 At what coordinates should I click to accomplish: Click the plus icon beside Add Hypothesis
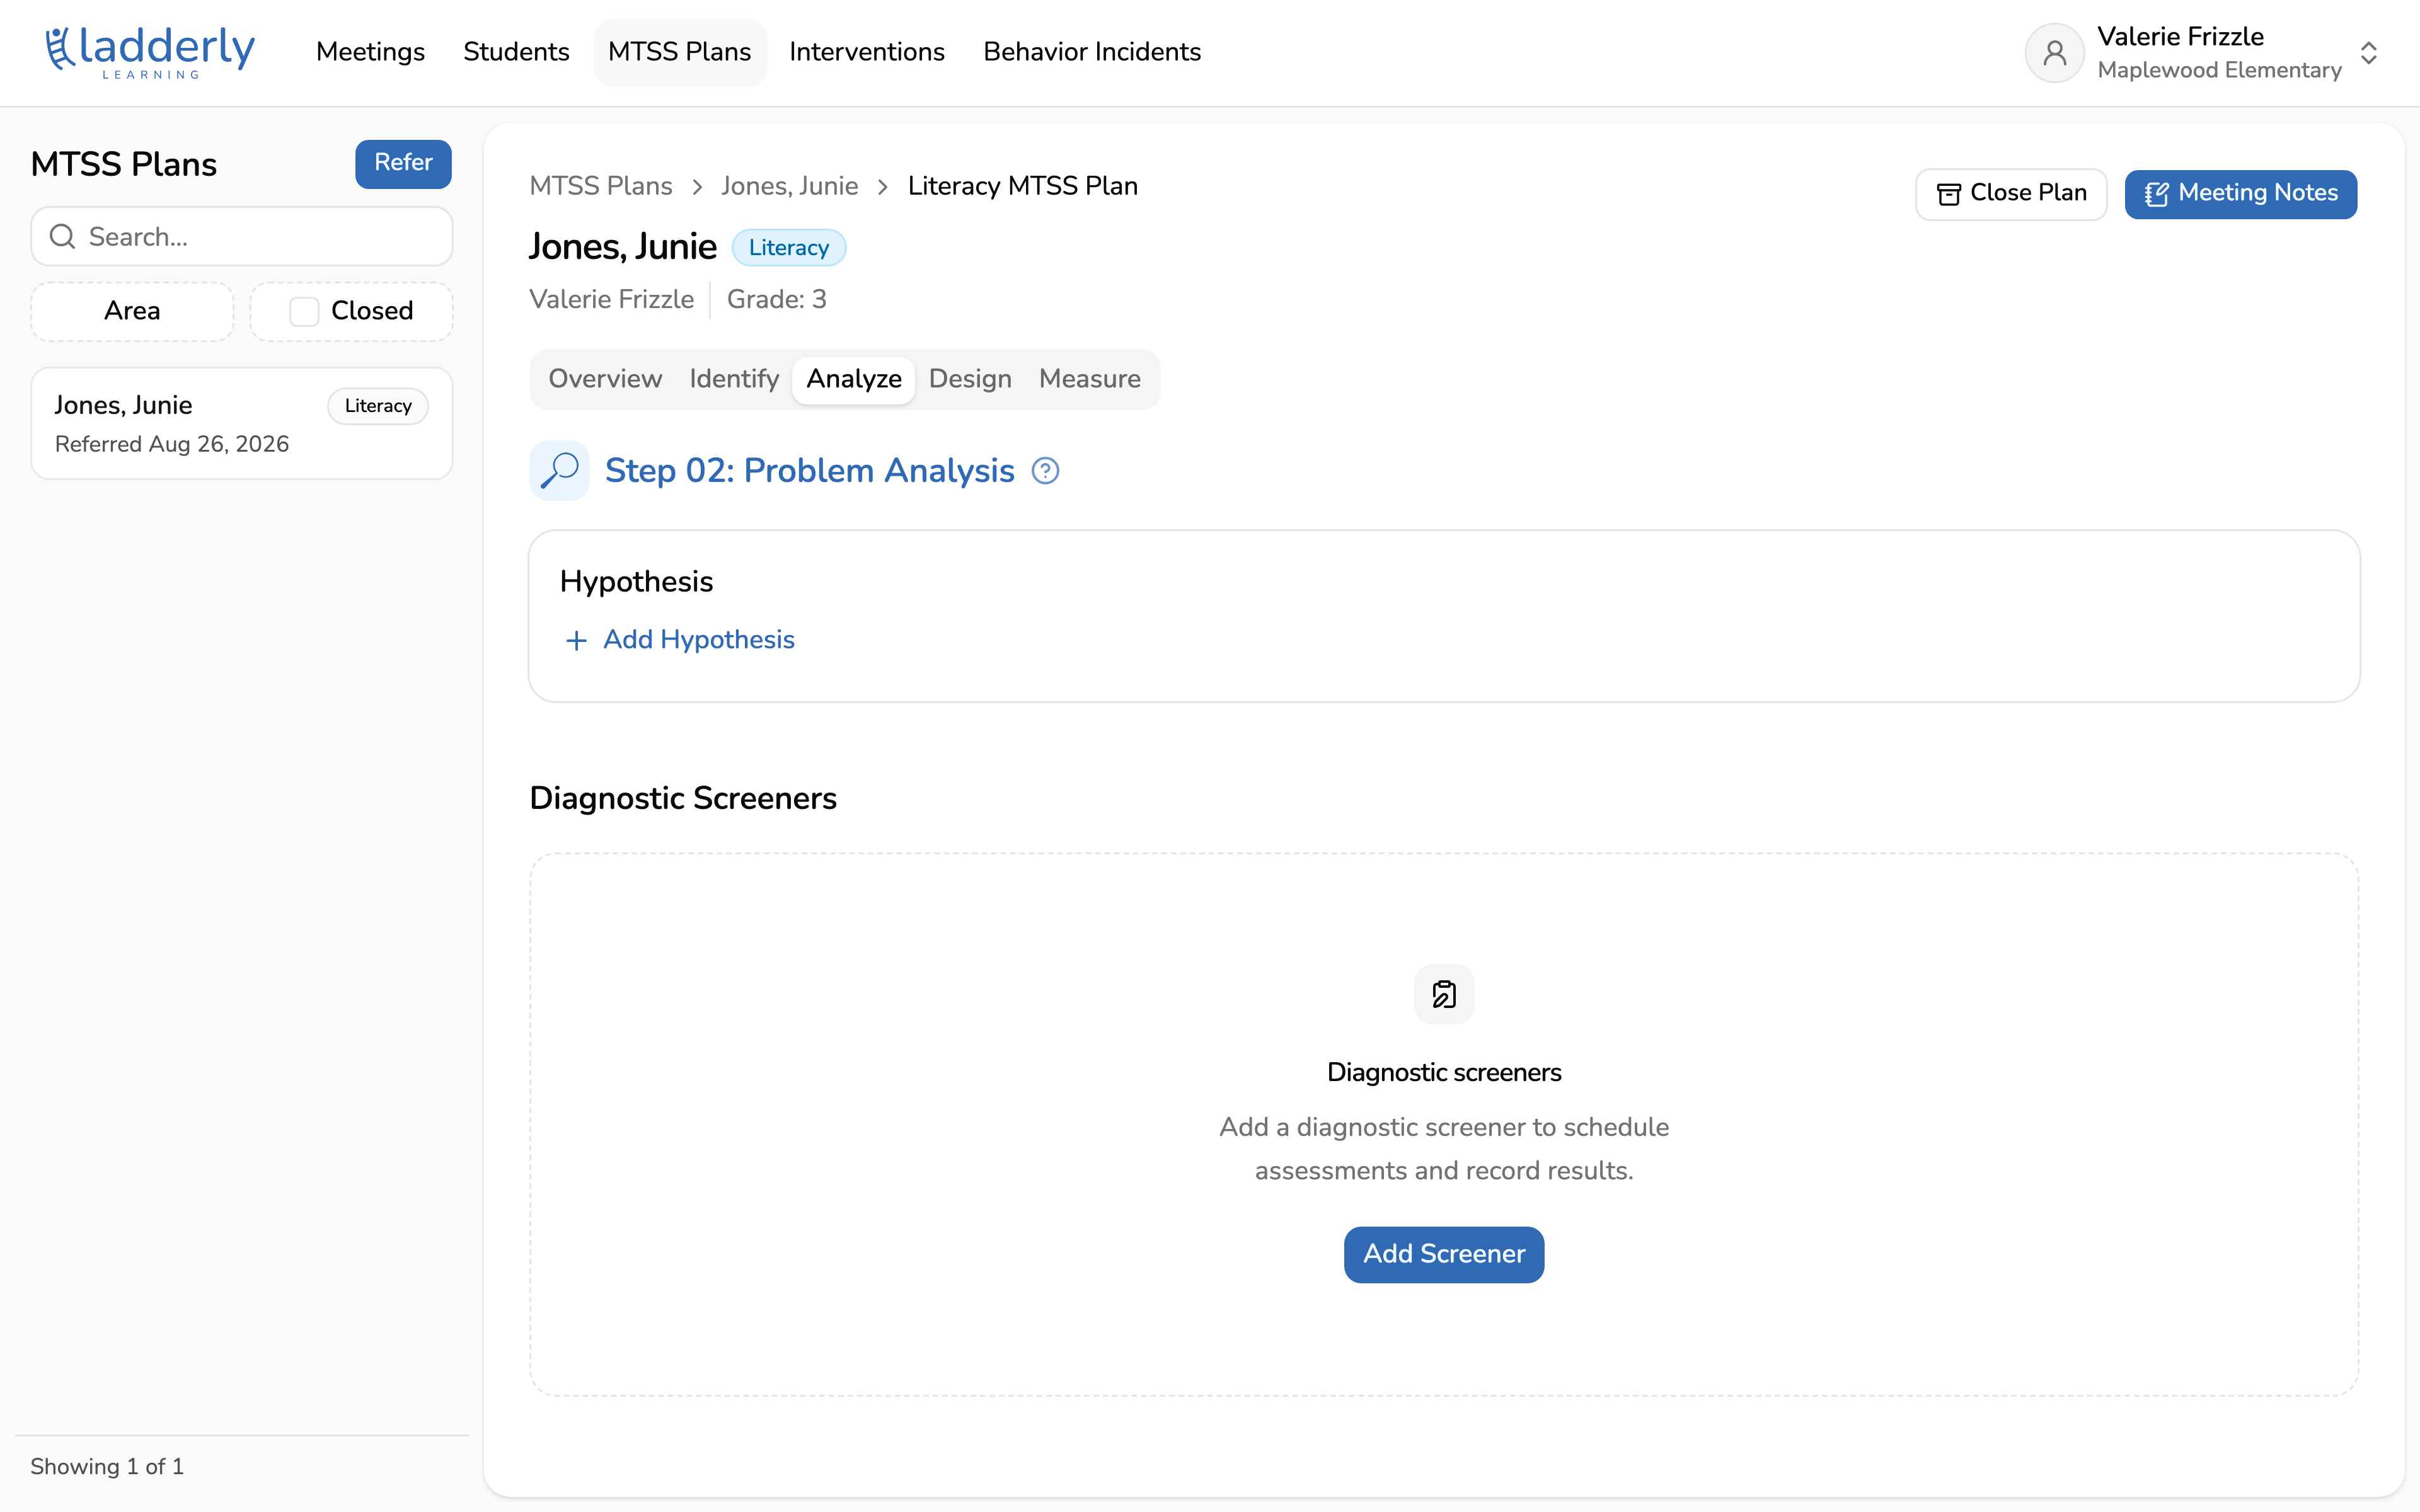(576, 640)
